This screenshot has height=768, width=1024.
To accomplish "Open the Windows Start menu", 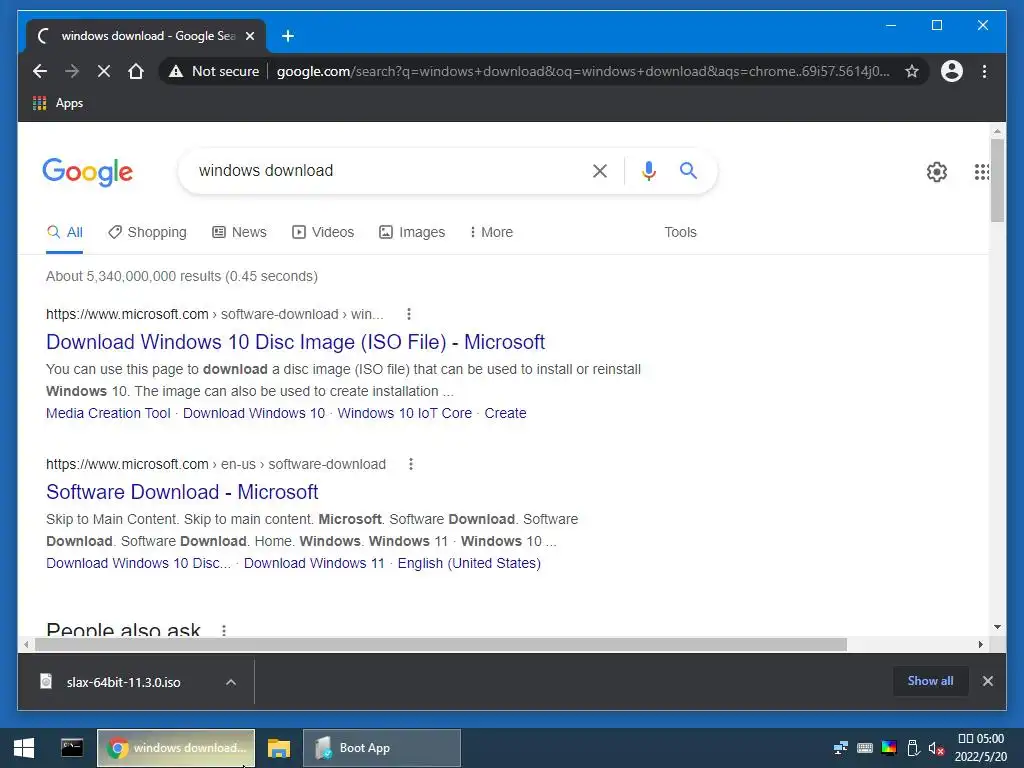I will 24,748.
